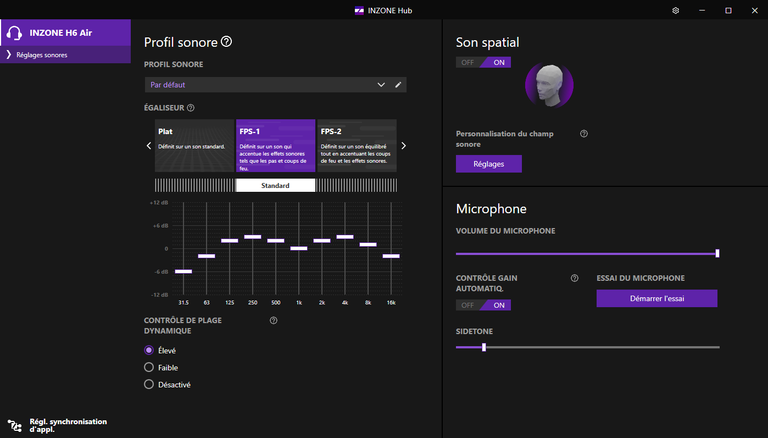Click the Son spatial heading
The height and width of the screenshot is (438, 768).
[487, 43]
